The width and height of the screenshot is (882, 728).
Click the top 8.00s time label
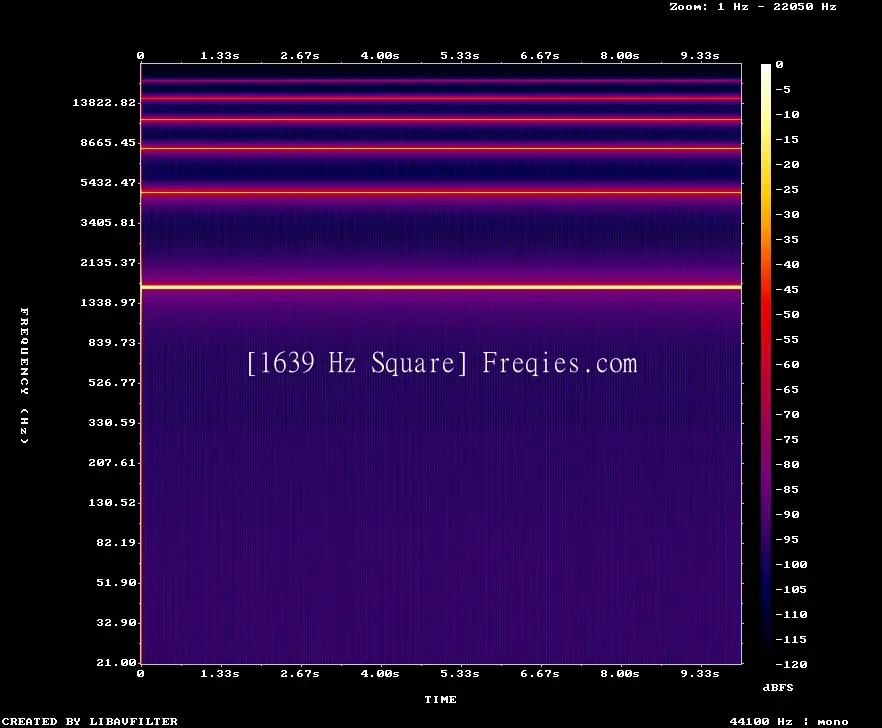click(619, 55)
